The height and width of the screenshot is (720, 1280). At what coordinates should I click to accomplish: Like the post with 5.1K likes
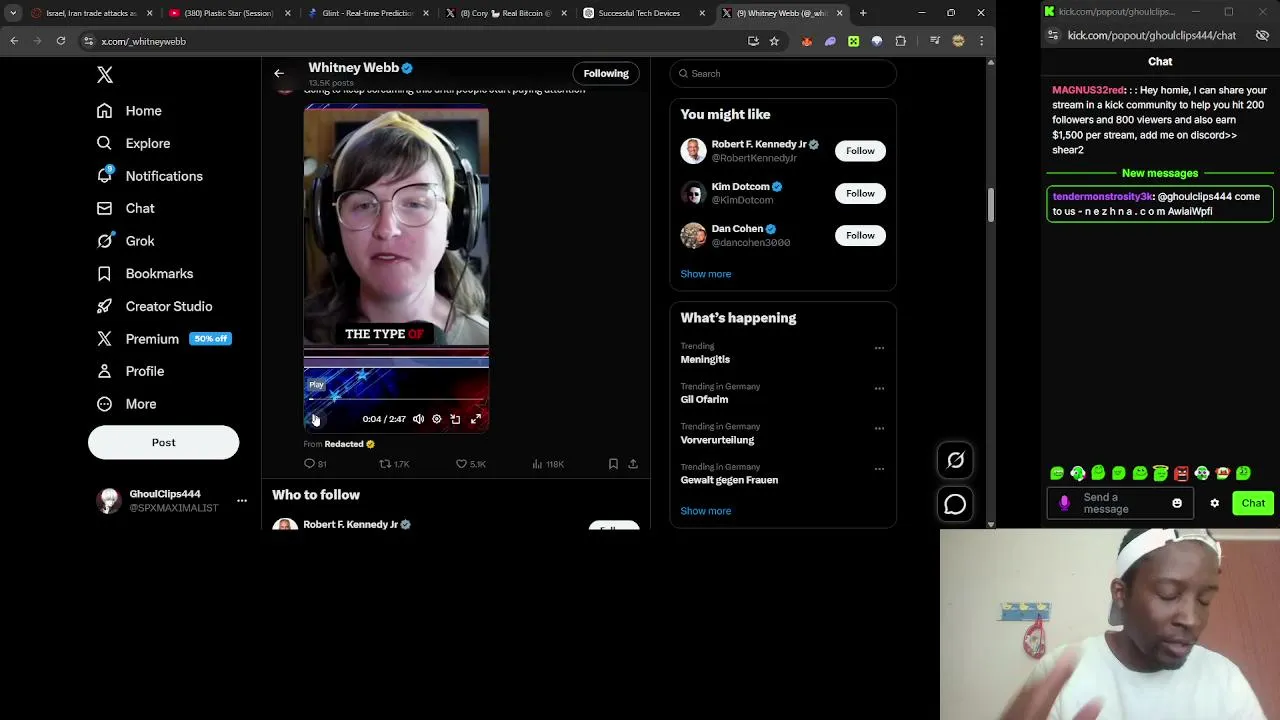click(x=470, y=464)
